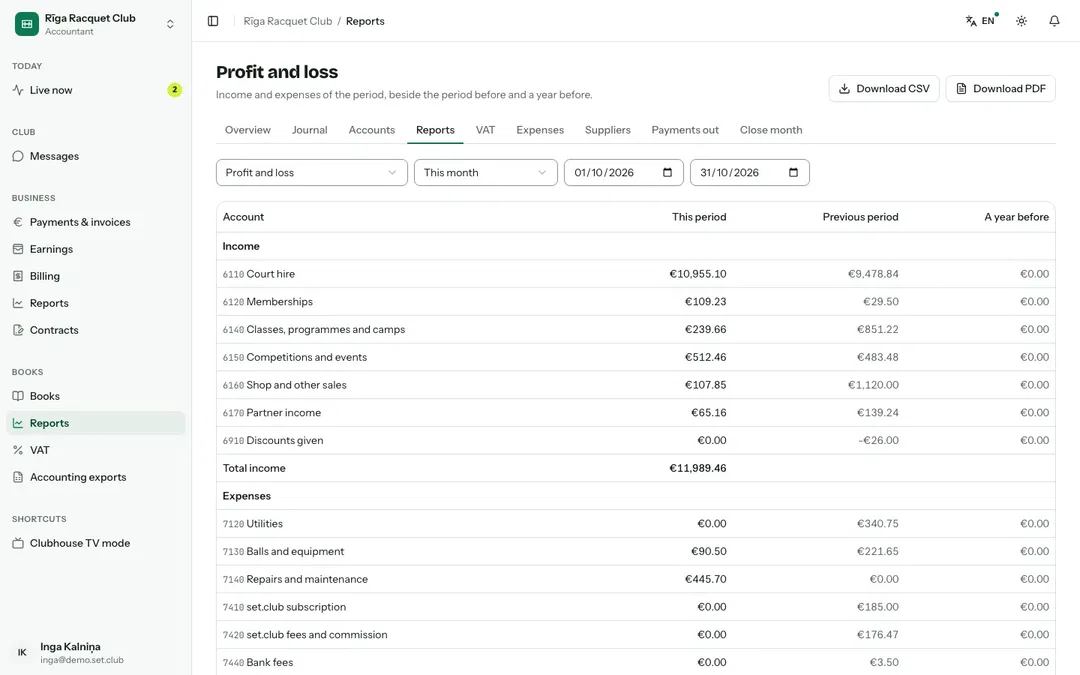Viewport: 1080px width, 675px height.
Task: Click the Total income value €11,989.46
Action: (698, 468)
